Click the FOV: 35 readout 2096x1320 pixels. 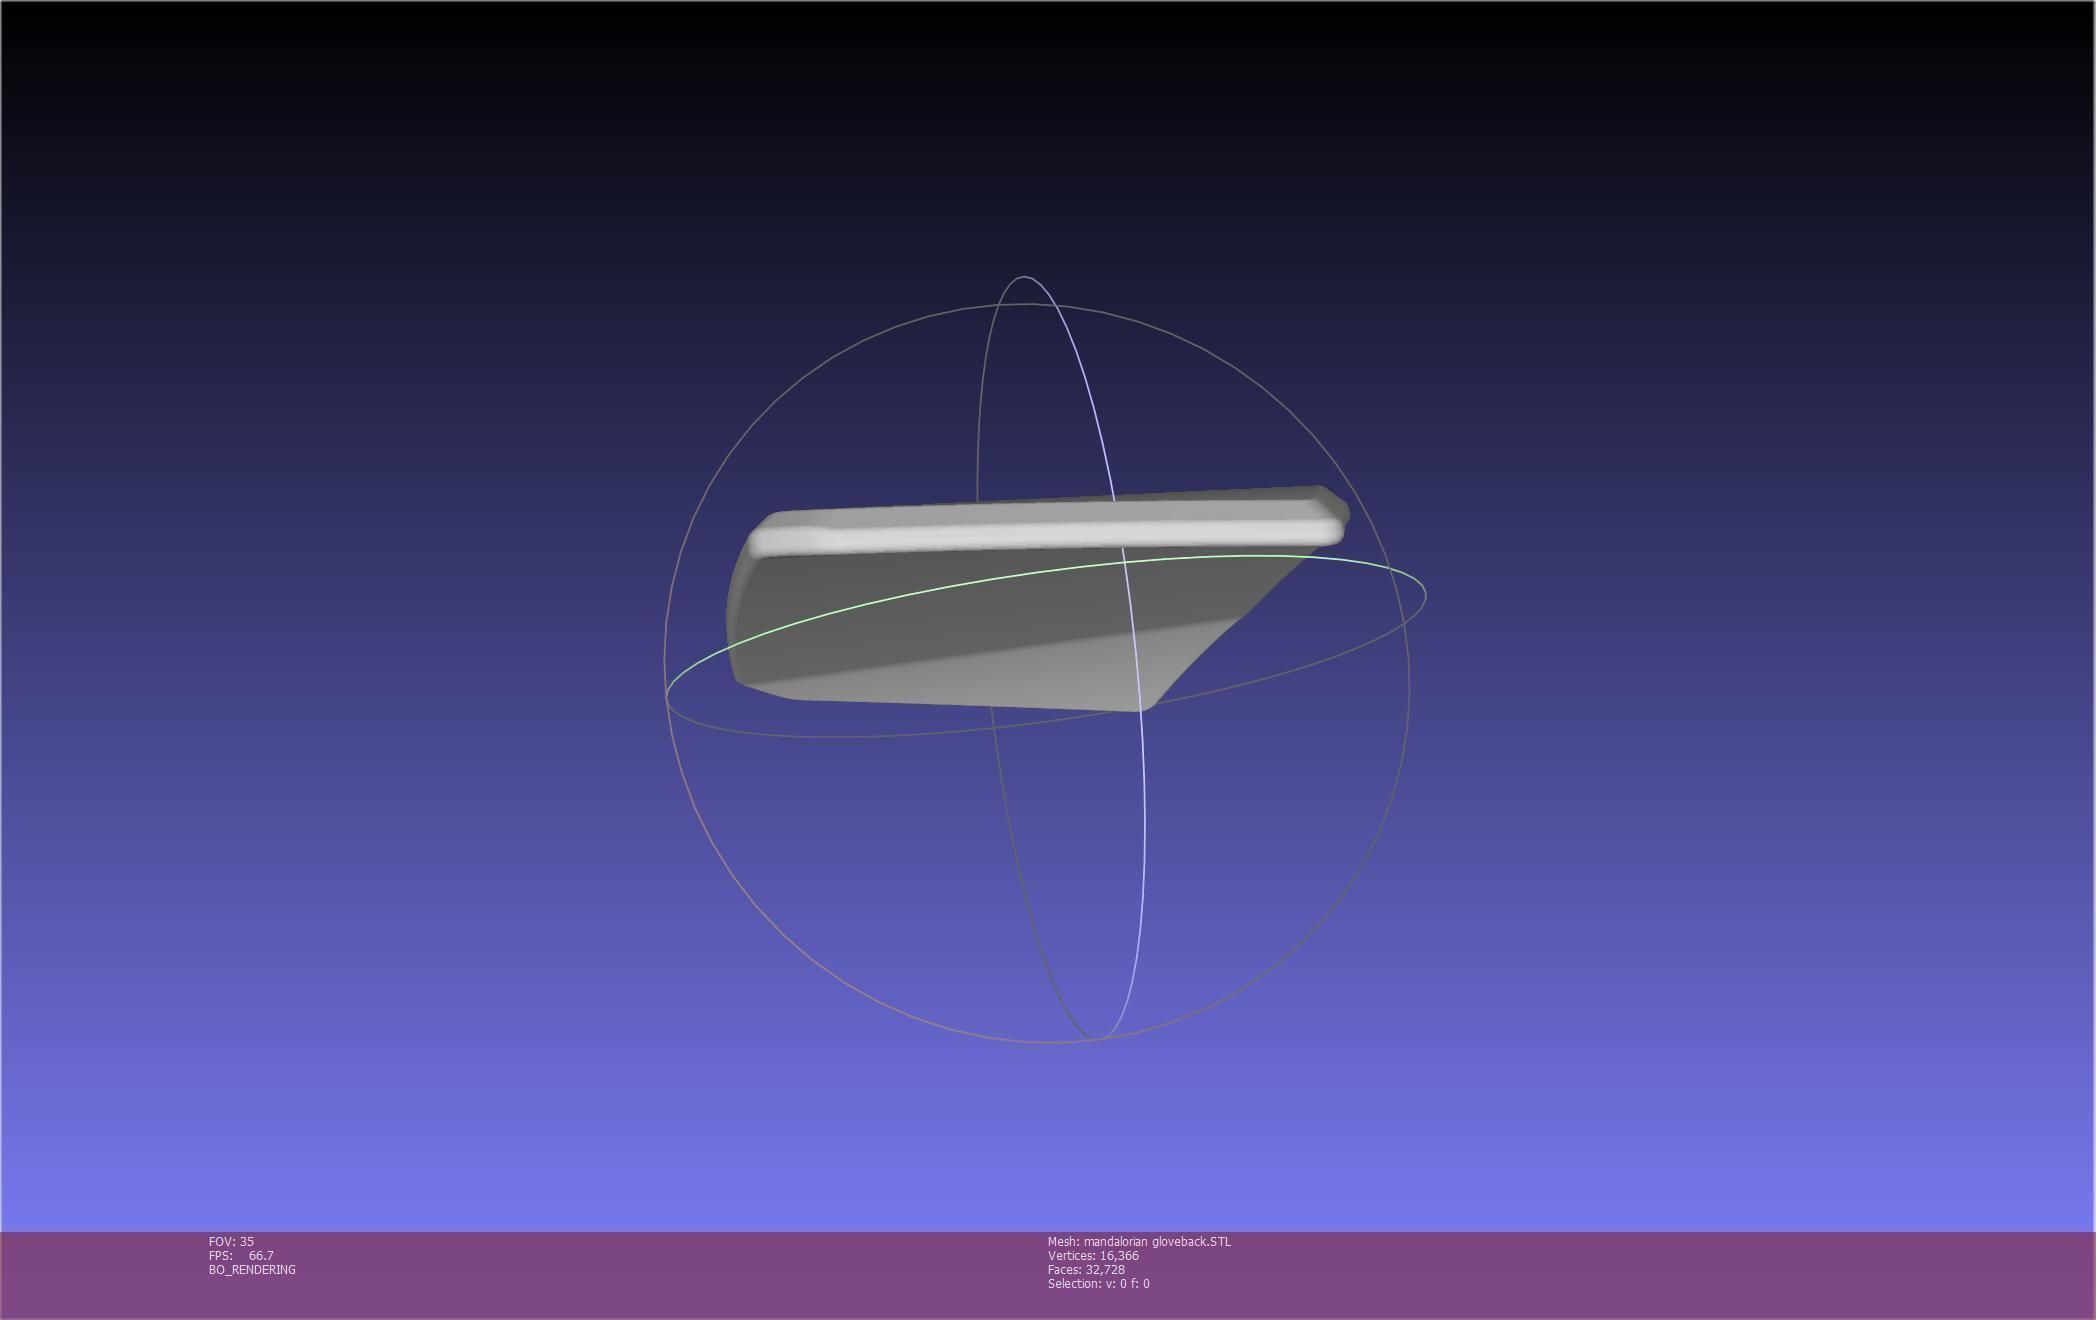[x=231, y=1241]
